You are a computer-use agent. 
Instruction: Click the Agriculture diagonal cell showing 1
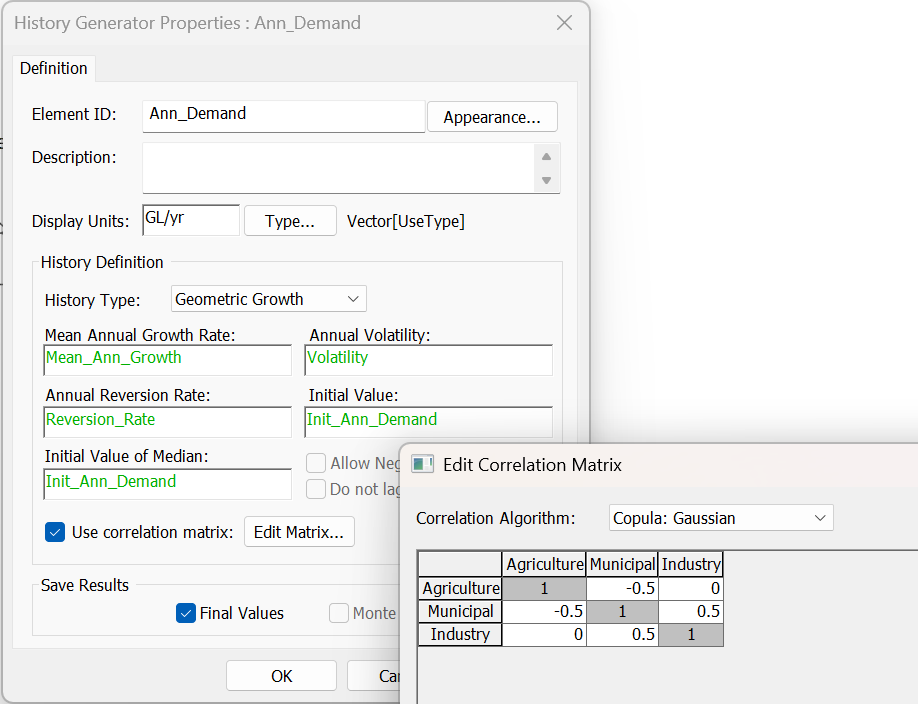point(544,588)
